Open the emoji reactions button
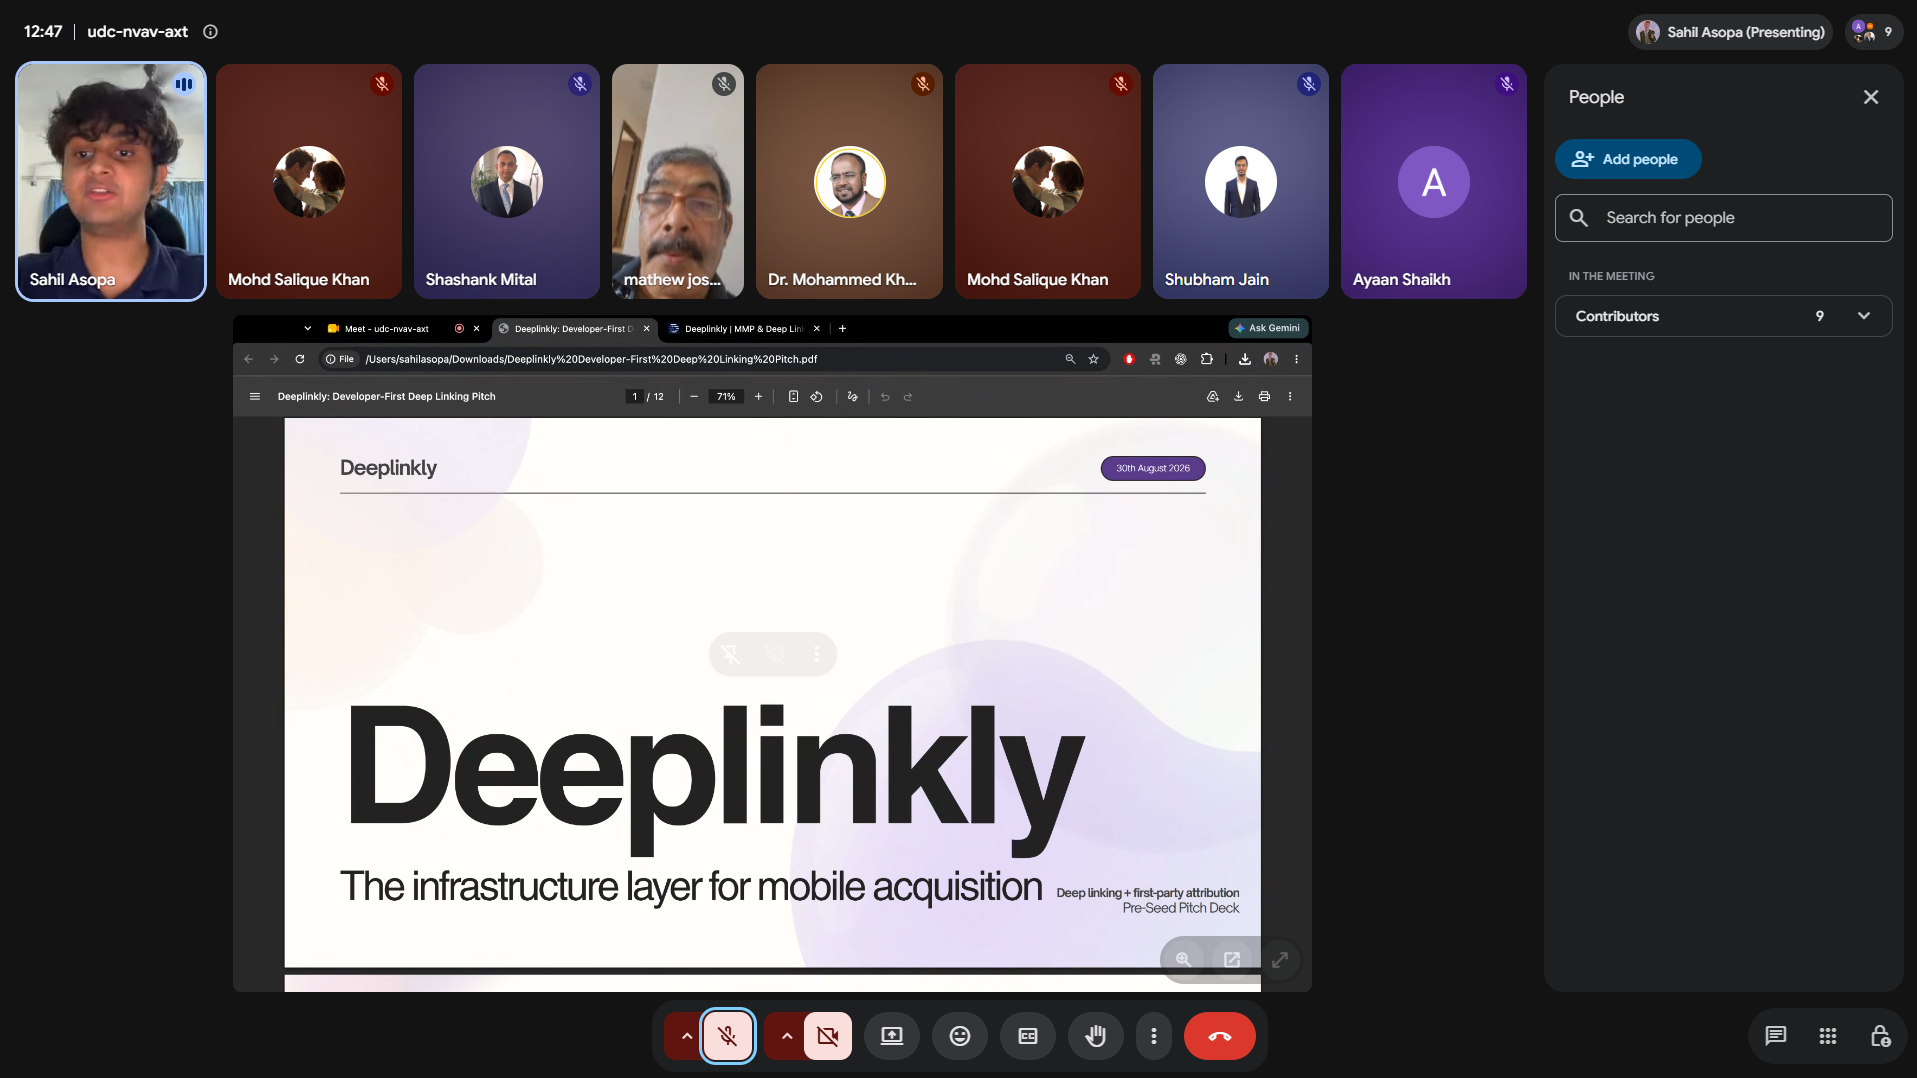 coord(960,1036)
